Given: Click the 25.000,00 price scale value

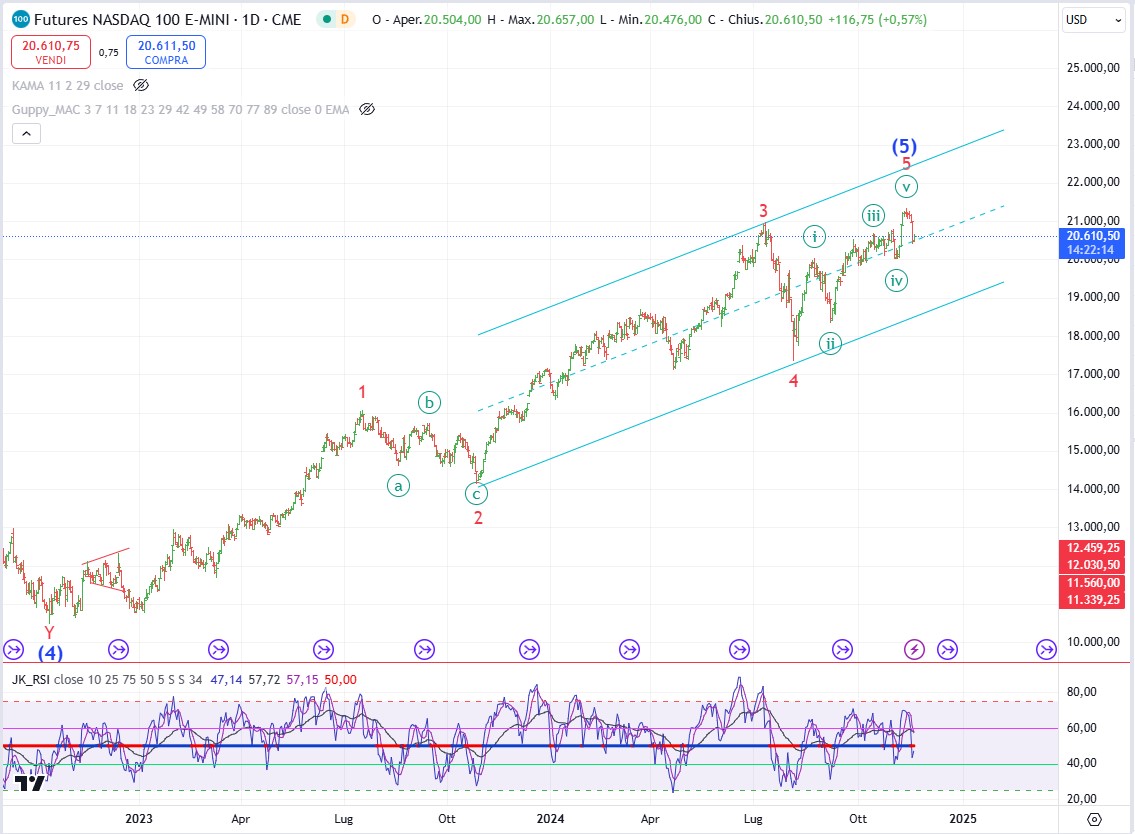Looking at the screenshot, I should (1093, 67).
